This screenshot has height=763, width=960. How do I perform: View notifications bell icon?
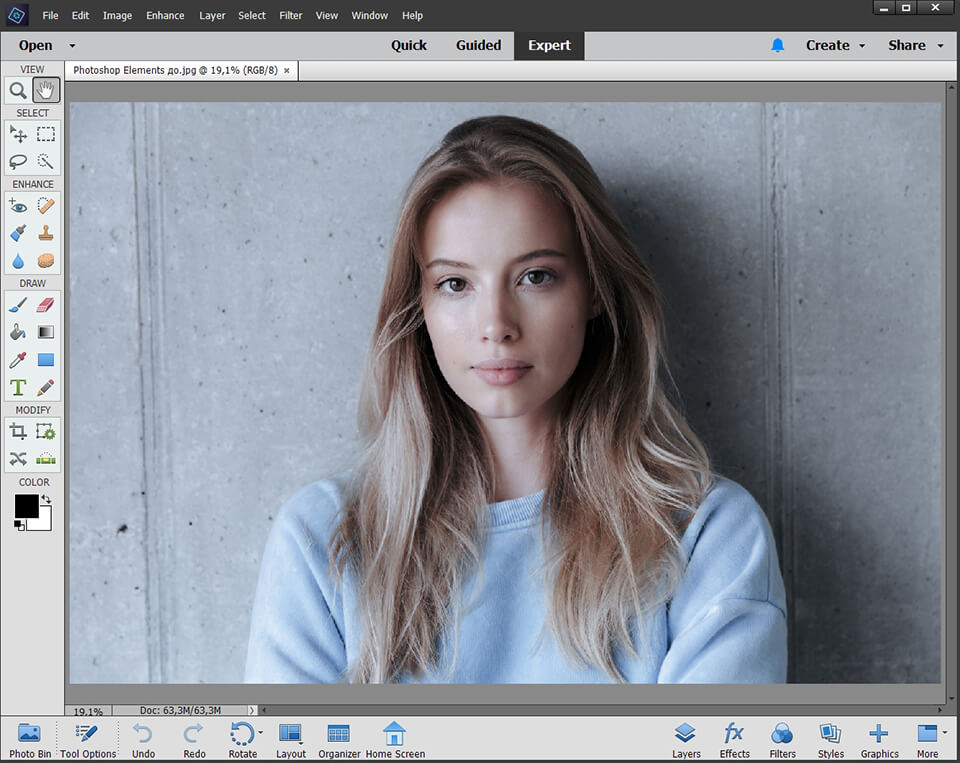[x=778, y=45]
